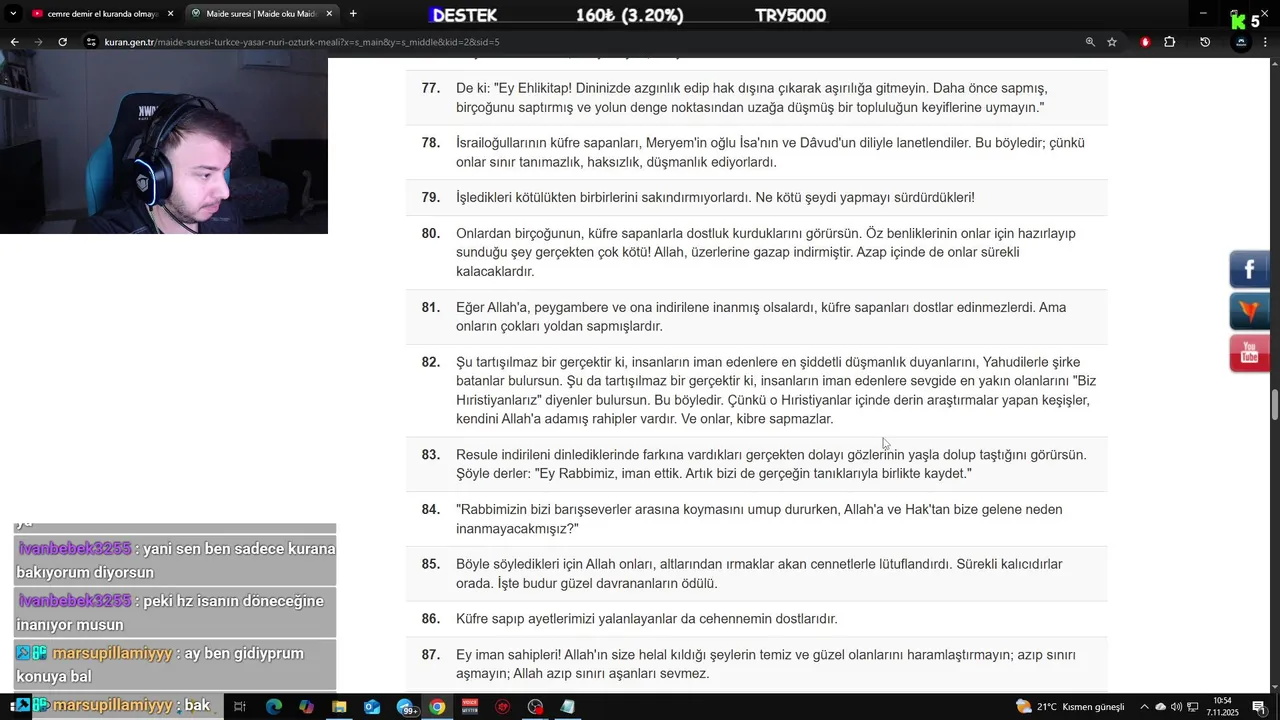This screenshot has width=1280, height=720.
Task: Click verse number 80
Action: pos(430,233)
